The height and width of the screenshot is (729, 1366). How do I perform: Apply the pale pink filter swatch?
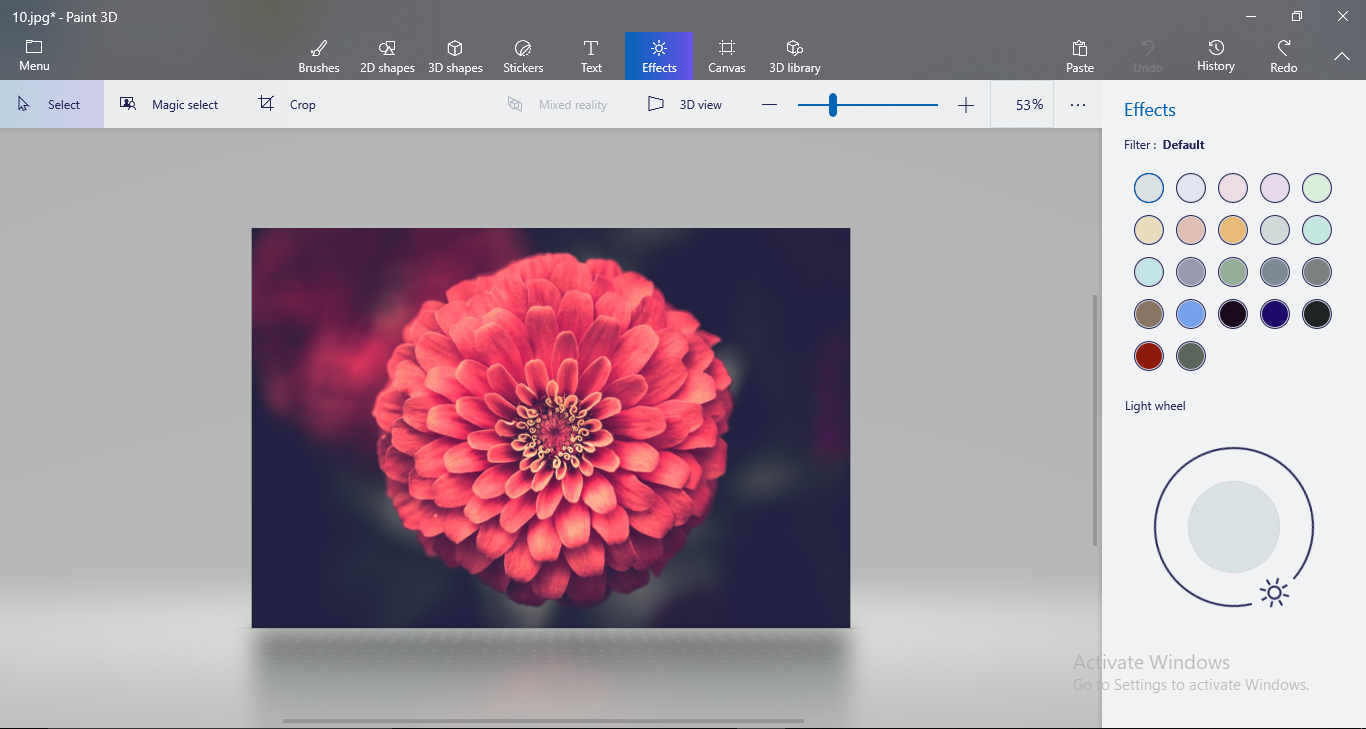(x=1233, y=188)
